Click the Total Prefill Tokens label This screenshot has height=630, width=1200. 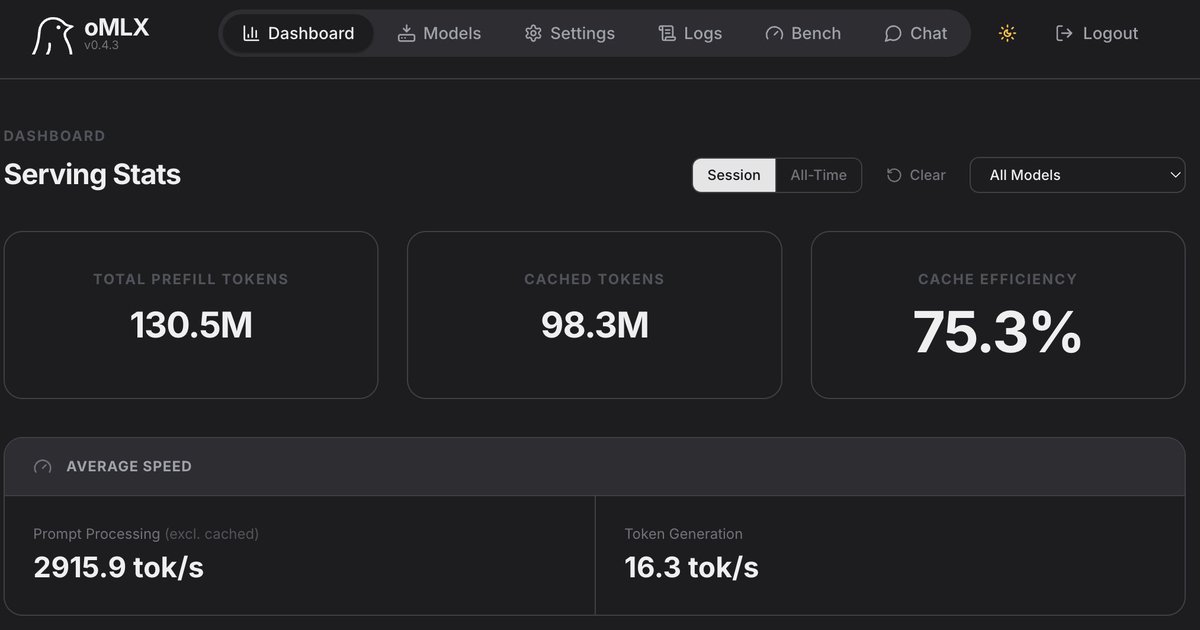pos(191,279)
